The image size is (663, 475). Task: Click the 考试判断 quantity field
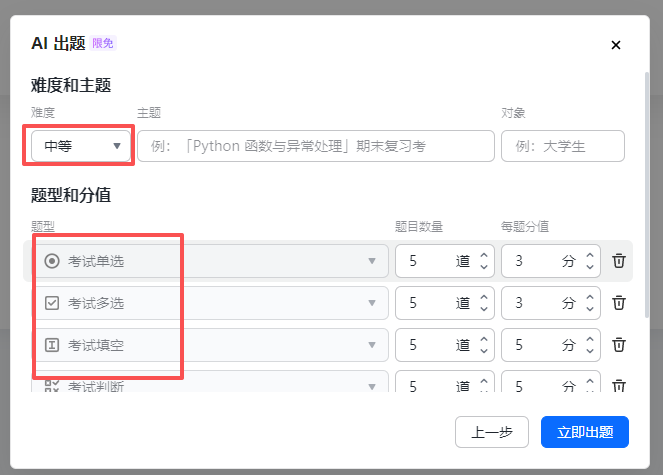coord(445,382)
